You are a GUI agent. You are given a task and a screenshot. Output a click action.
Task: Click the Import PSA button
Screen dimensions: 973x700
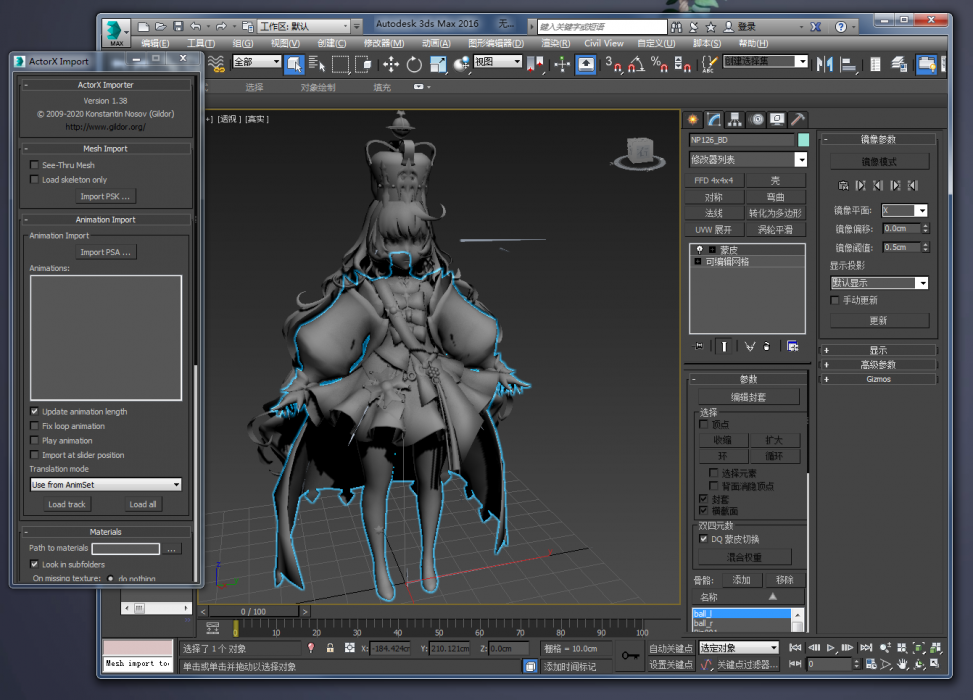pyautogui.click(x=105, y=252)
